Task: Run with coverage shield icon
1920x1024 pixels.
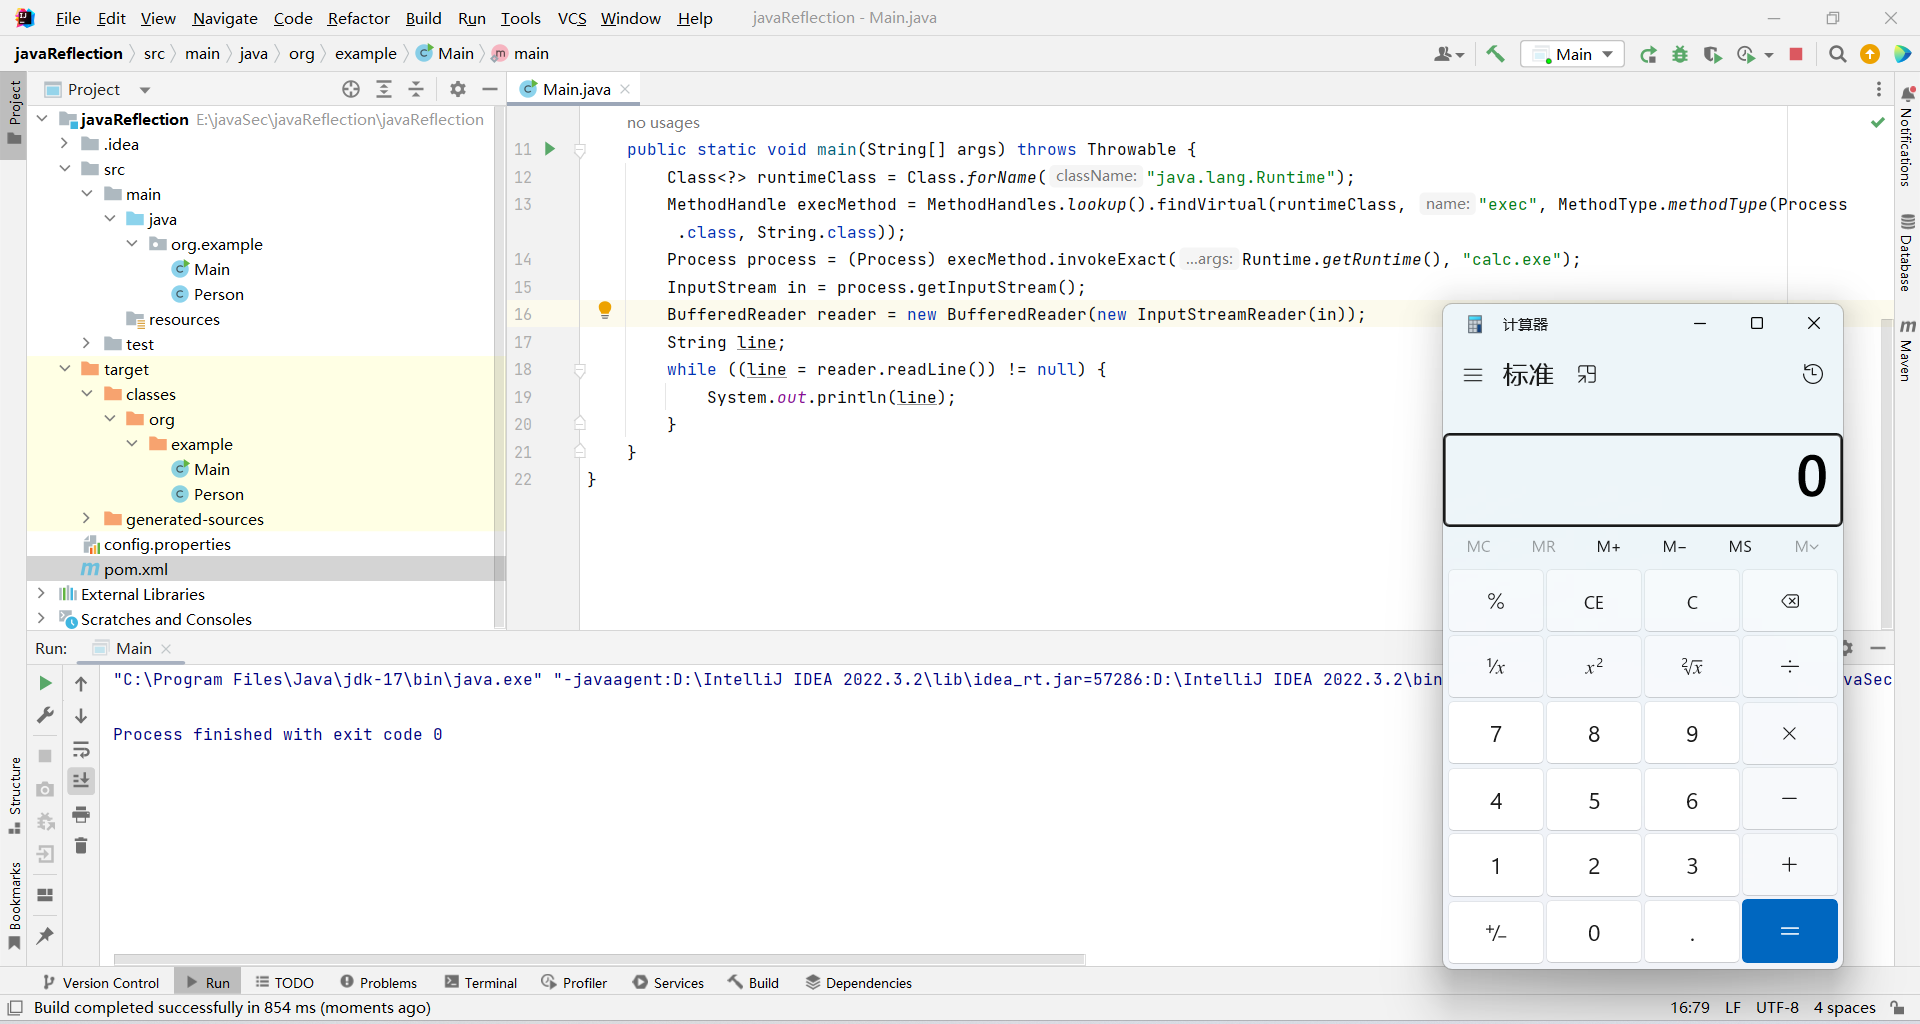Action: (x=1713, y=54)
